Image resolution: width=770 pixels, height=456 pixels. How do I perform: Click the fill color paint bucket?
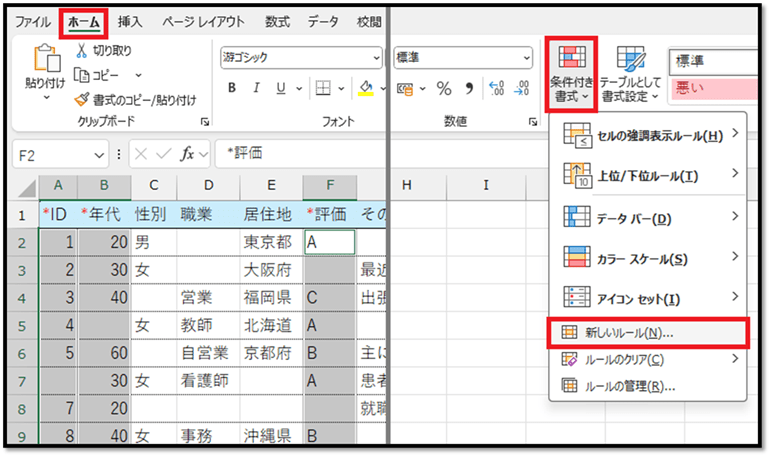pos(366,88)
